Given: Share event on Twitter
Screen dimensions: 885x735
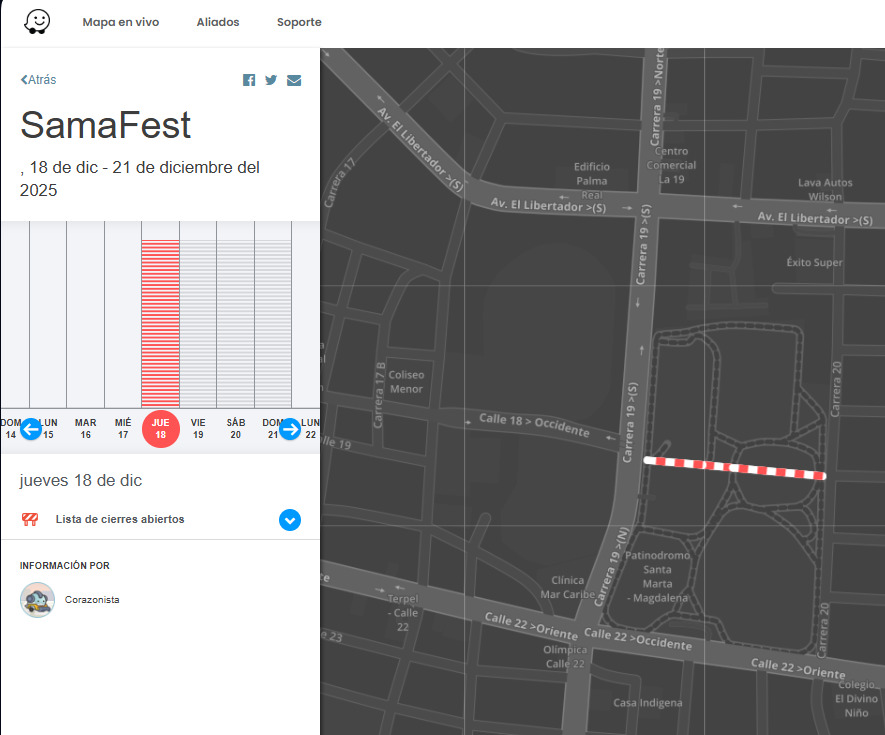Looking at the screenshot, I should 271,80.
